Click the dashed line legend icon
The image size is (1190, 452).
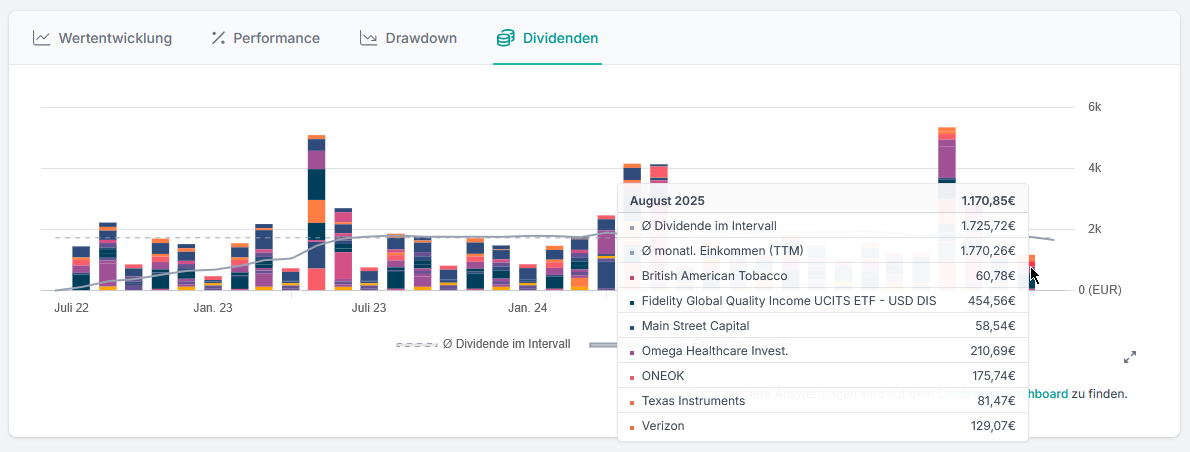[x=415, y=344]
